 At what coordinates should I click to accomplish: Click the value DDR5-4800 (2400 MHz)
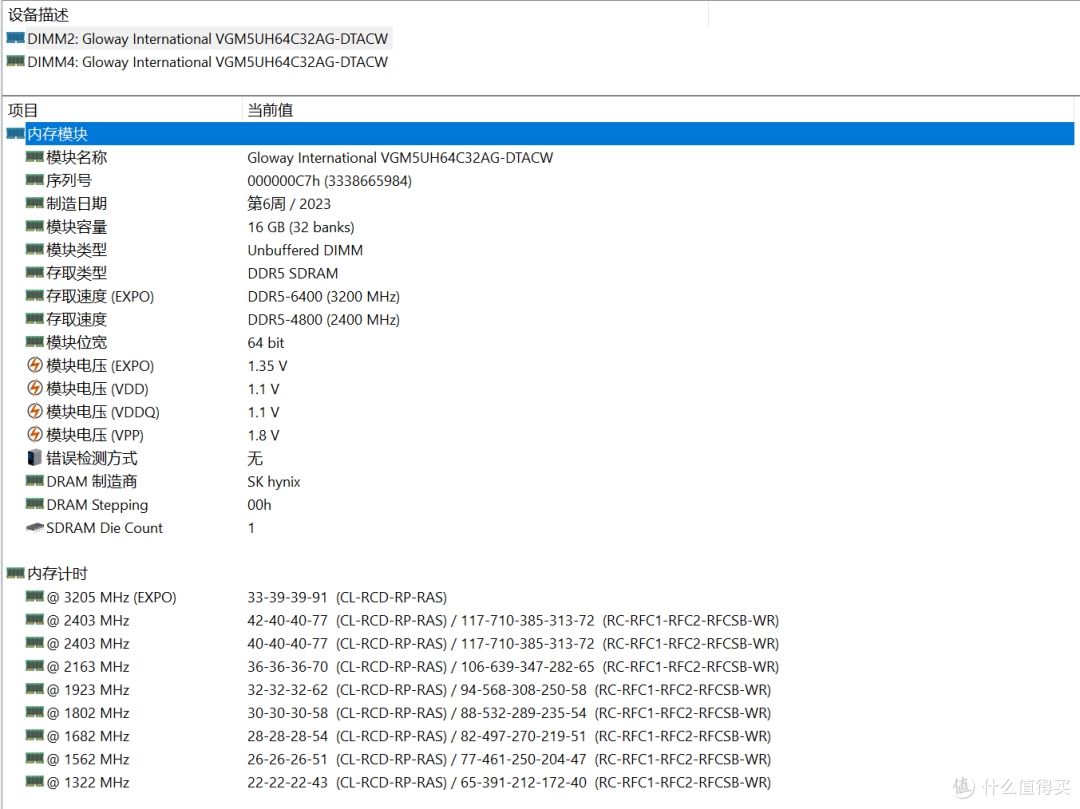pyautogui.click(x=324, y=319)
